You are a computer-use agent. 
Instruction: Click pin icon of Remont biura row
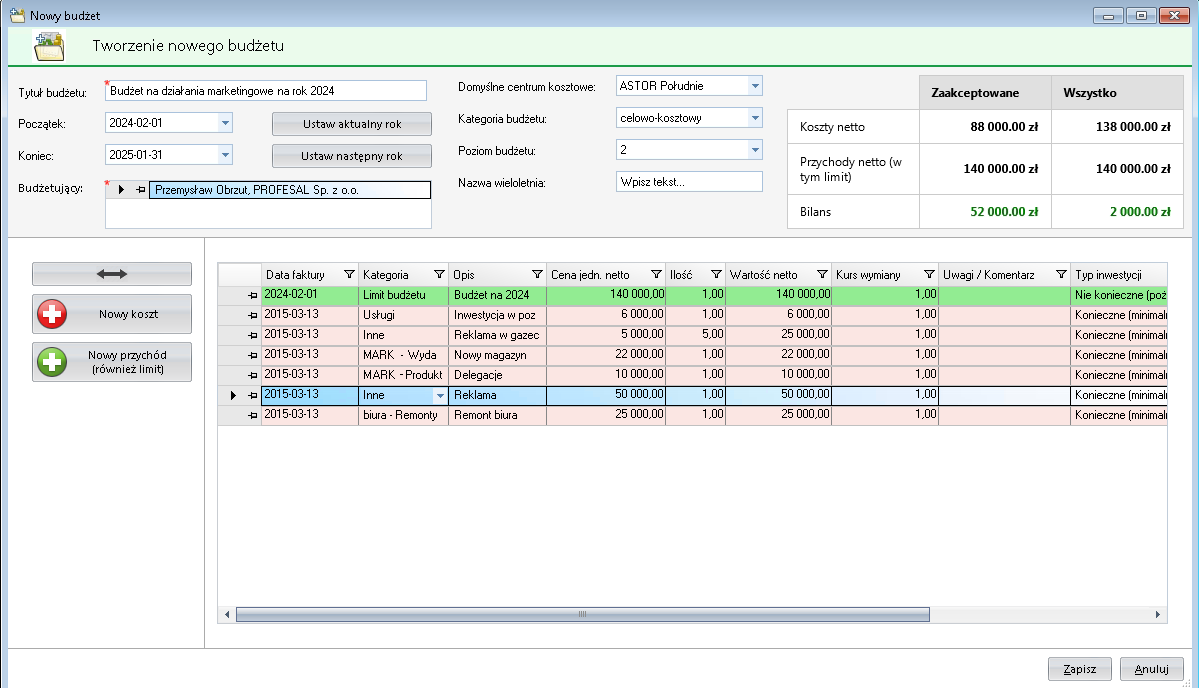(252, 415)
